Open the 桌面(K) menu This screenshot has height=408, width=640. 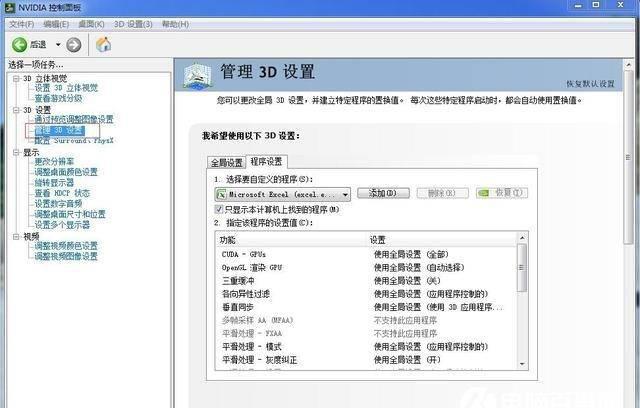[x=91, y=24]
